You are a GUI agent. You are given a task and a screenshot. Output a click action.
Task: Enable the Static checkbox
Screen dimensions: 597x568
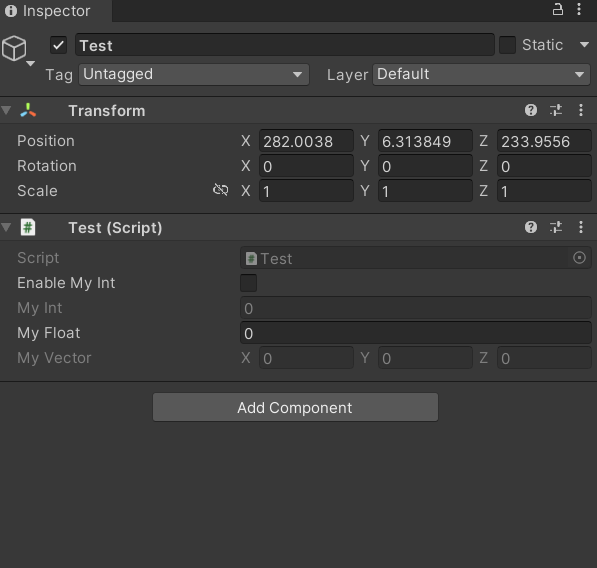pyautogui.click(x=507, y=45)
